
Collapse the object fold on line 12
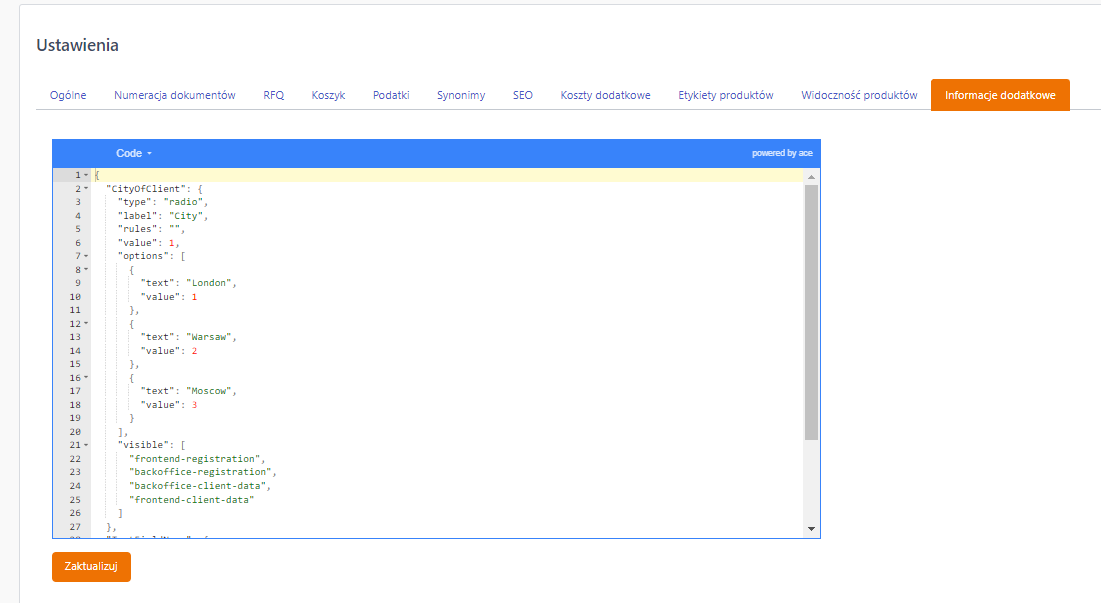pos(86,324)
